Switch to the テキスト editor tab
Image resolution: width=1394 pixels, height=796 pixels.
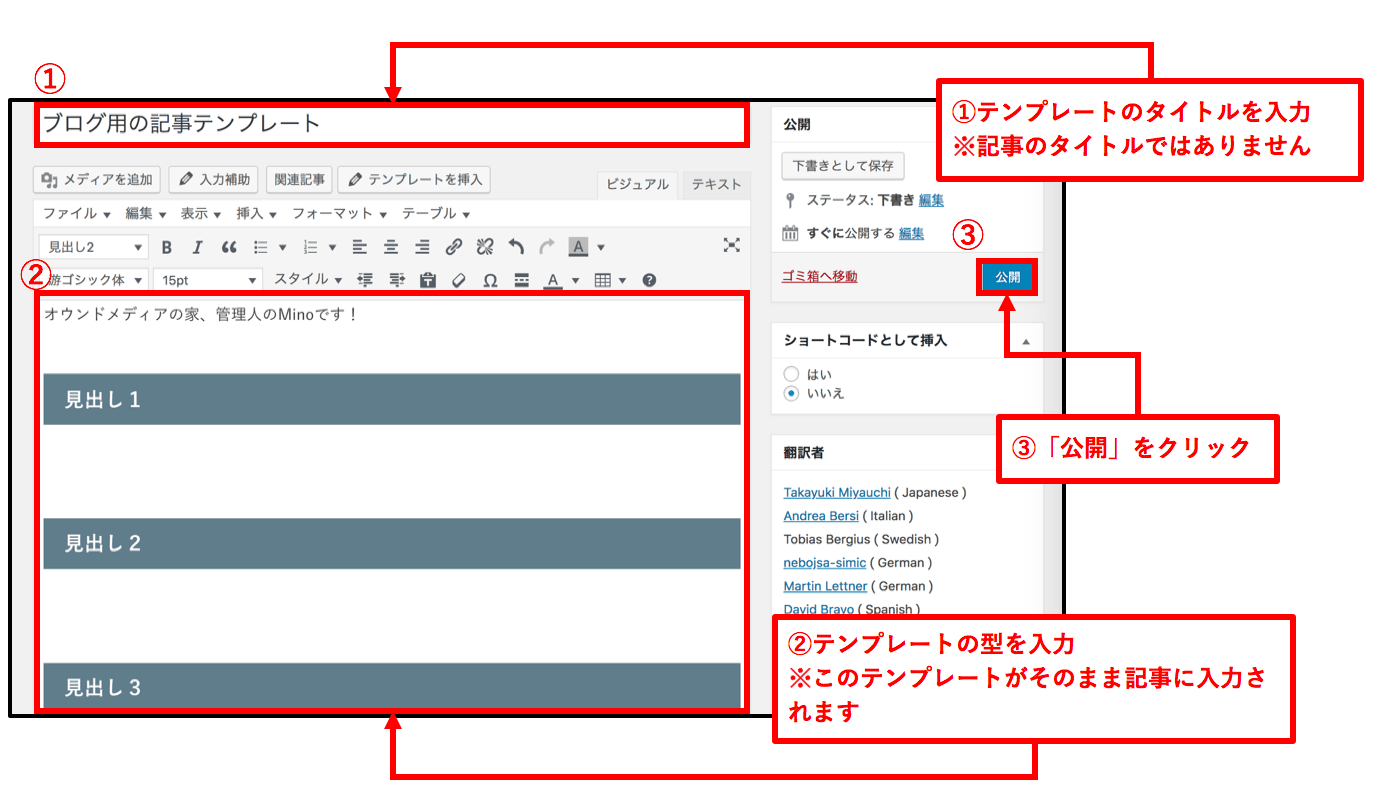(x=717, y=184)
